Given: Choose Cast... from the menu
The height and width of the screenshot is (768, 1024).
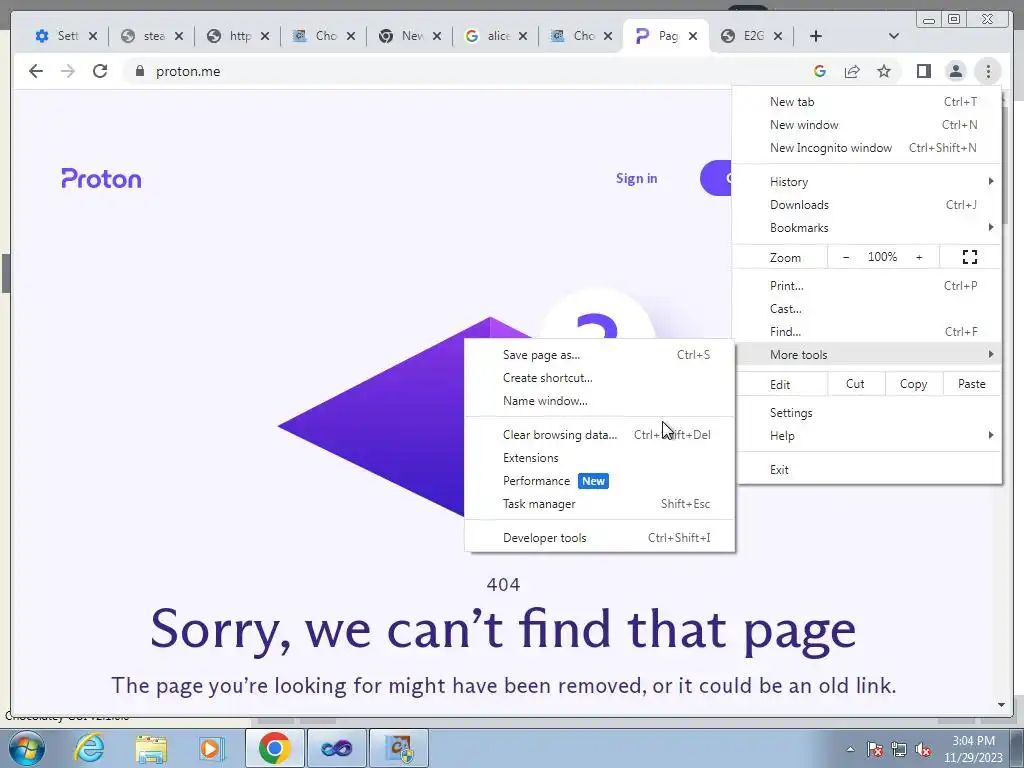Looking at the screenshot, I should tap(869, 309).
